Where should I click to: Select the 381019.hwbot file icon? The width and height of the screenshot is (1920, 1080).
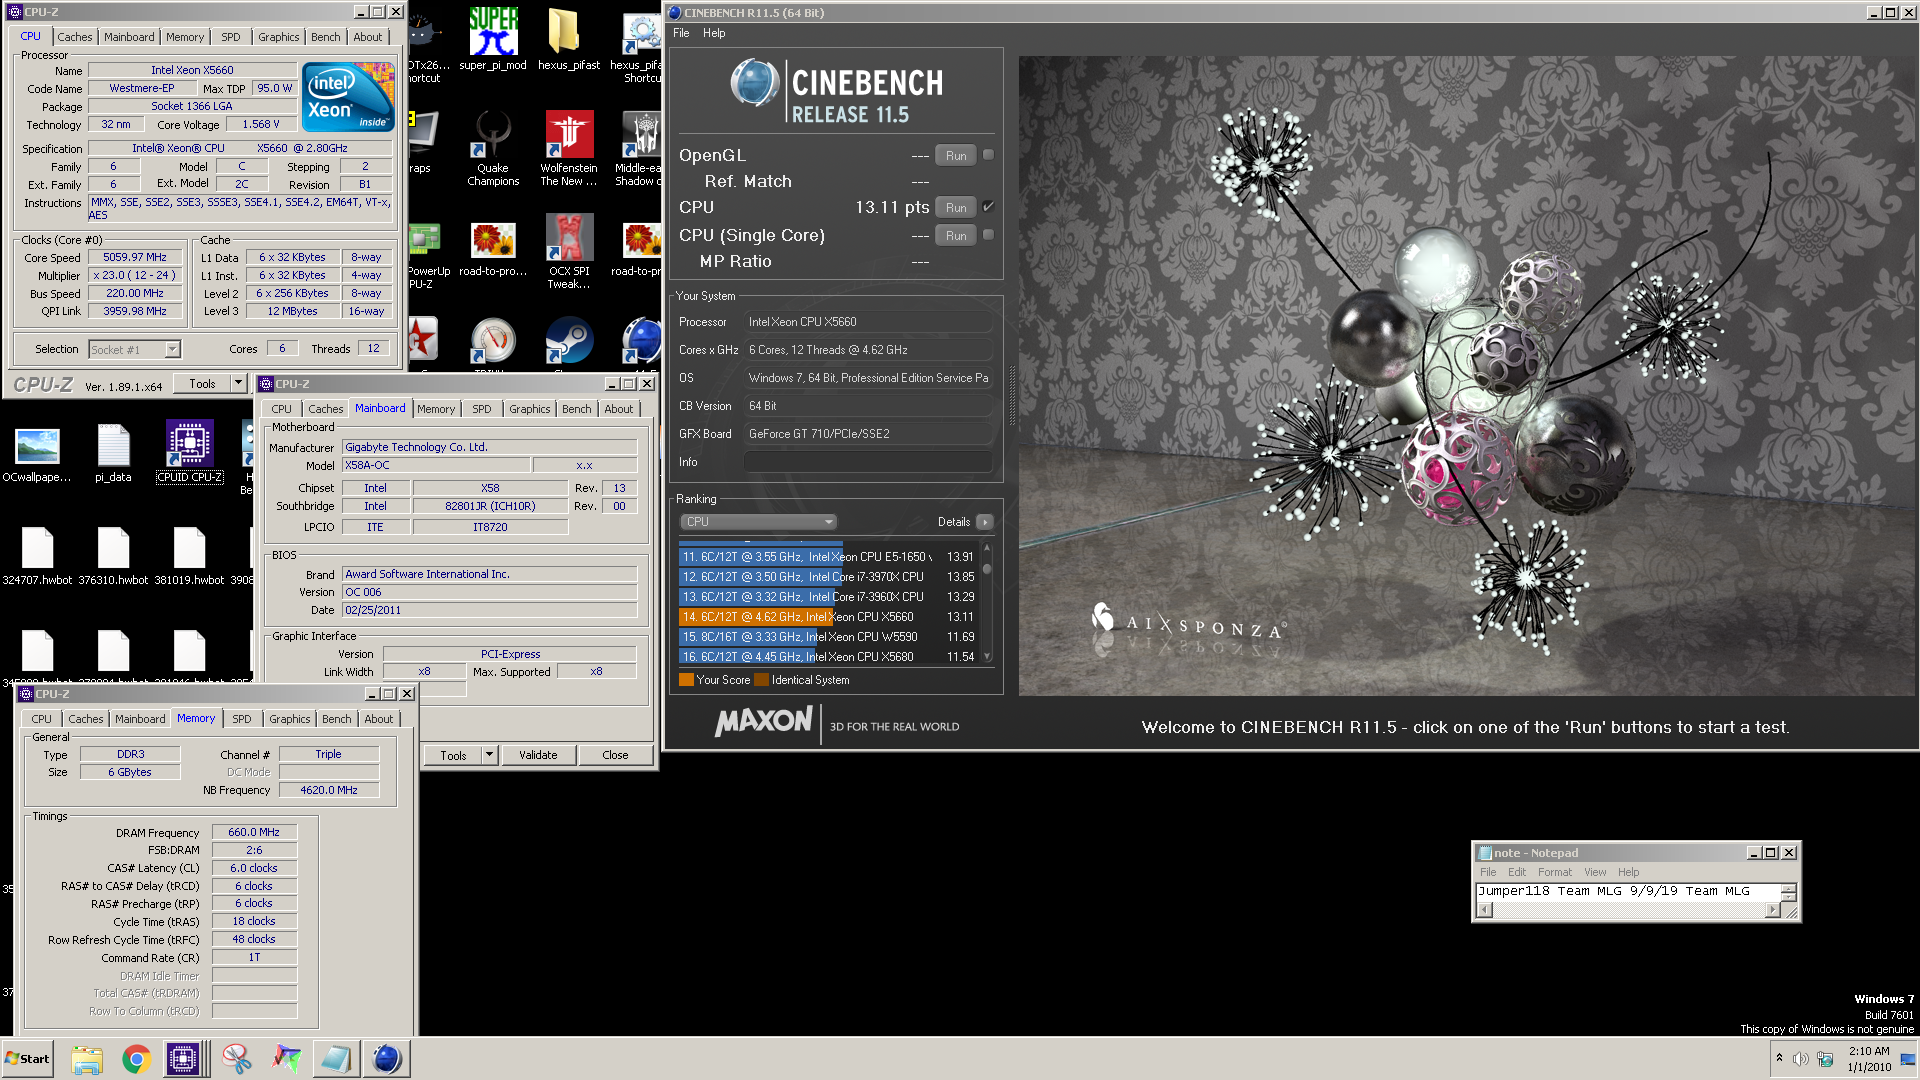[x=189, y=556]
